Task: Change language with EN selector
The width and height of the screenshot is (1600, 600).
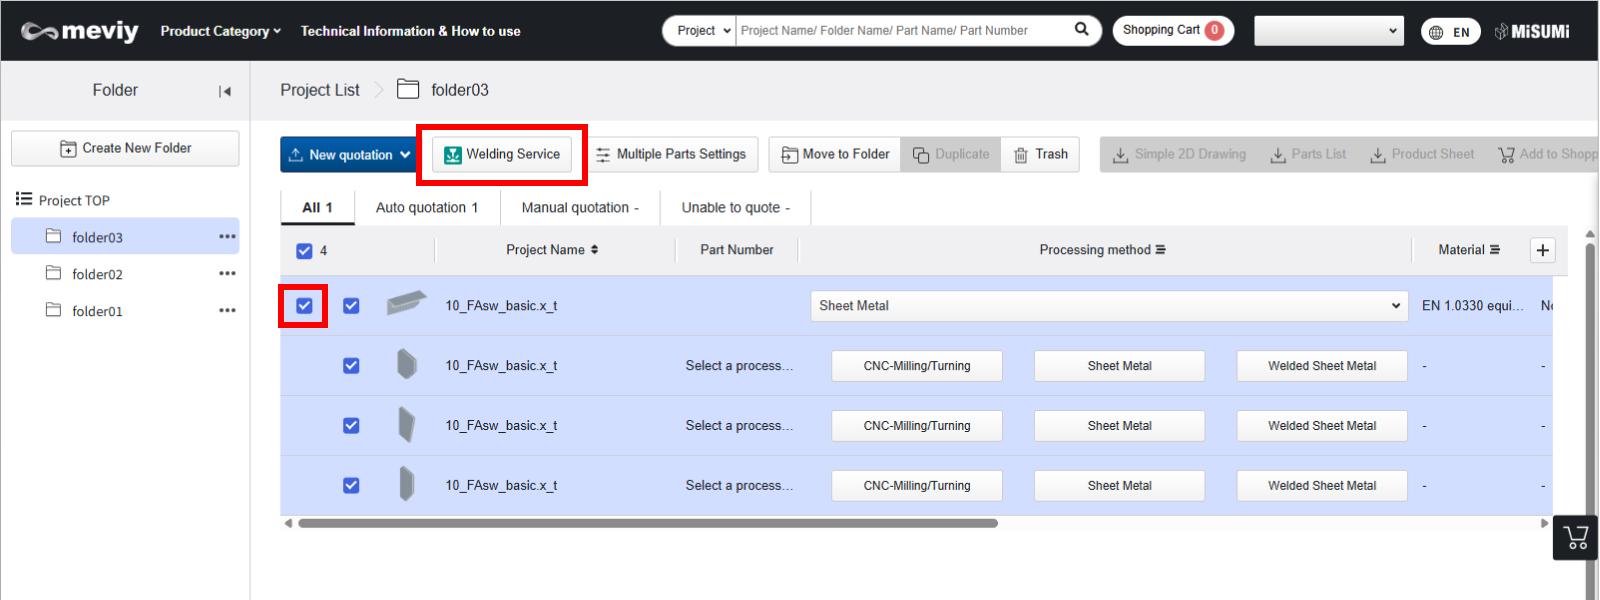Action: point(1451,32)
